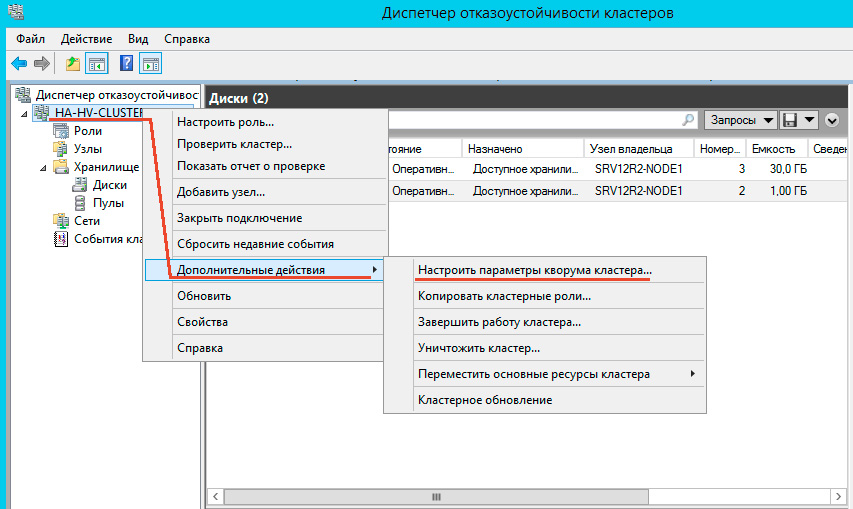This screenshot has width=853, height=509.
Task: Click the magnifier icon in search box
Action: click(688, 120)
